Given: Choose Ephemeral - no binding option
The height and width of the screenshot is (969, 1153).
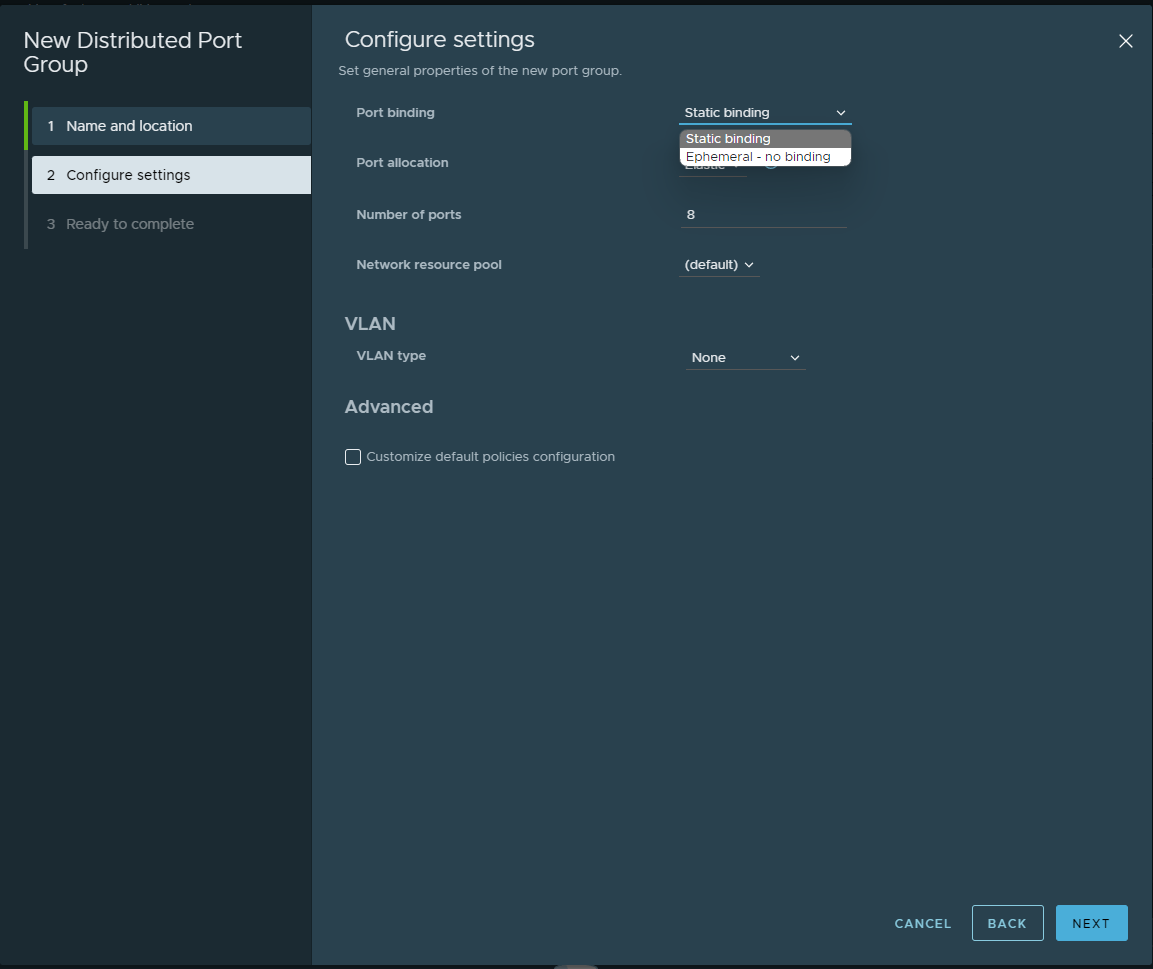Looking at the screenshot, I should coord(765,157).
